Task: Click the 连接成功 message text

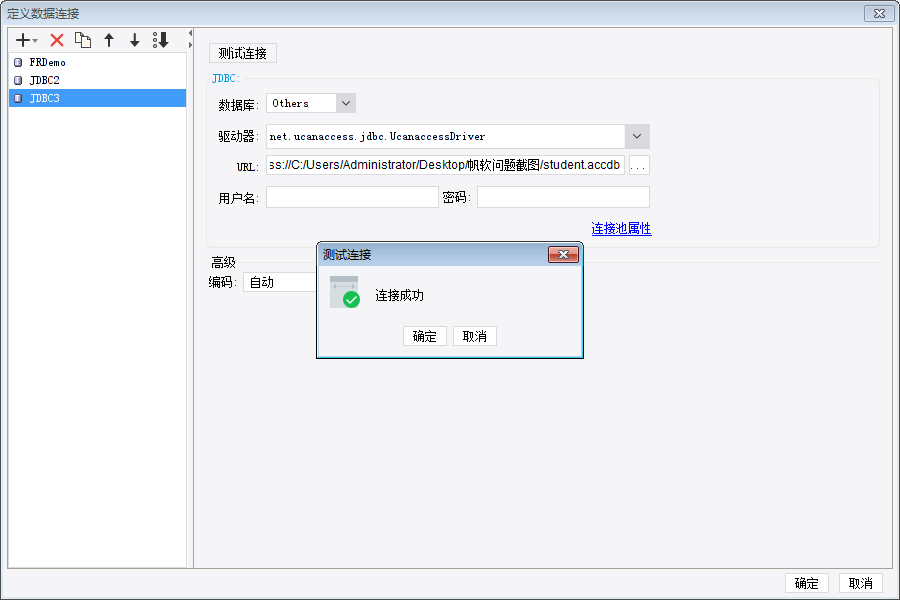Action: 399,296
